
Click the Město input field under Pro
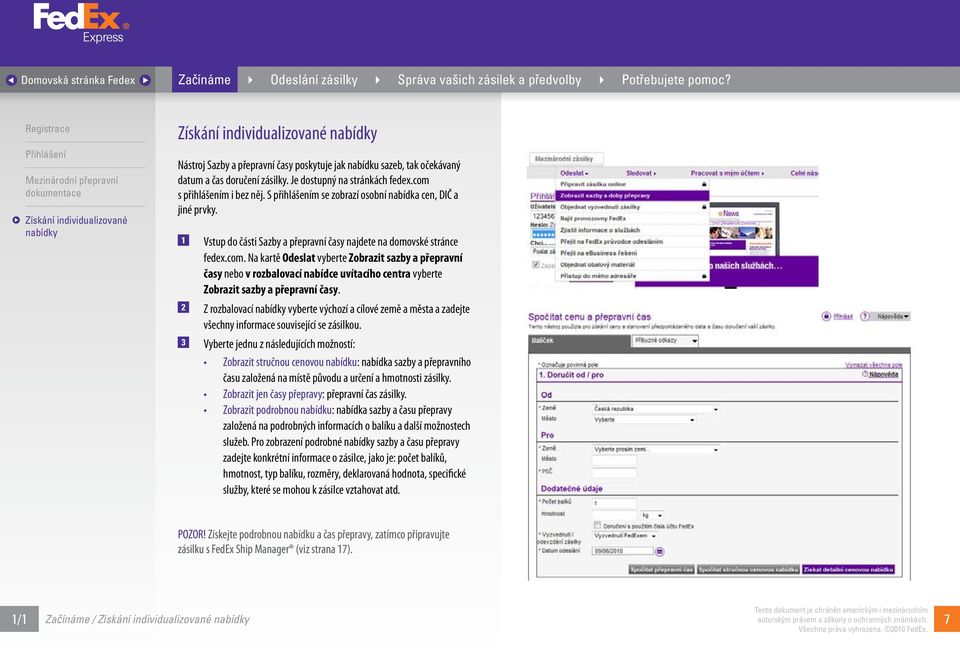(614, 460)
